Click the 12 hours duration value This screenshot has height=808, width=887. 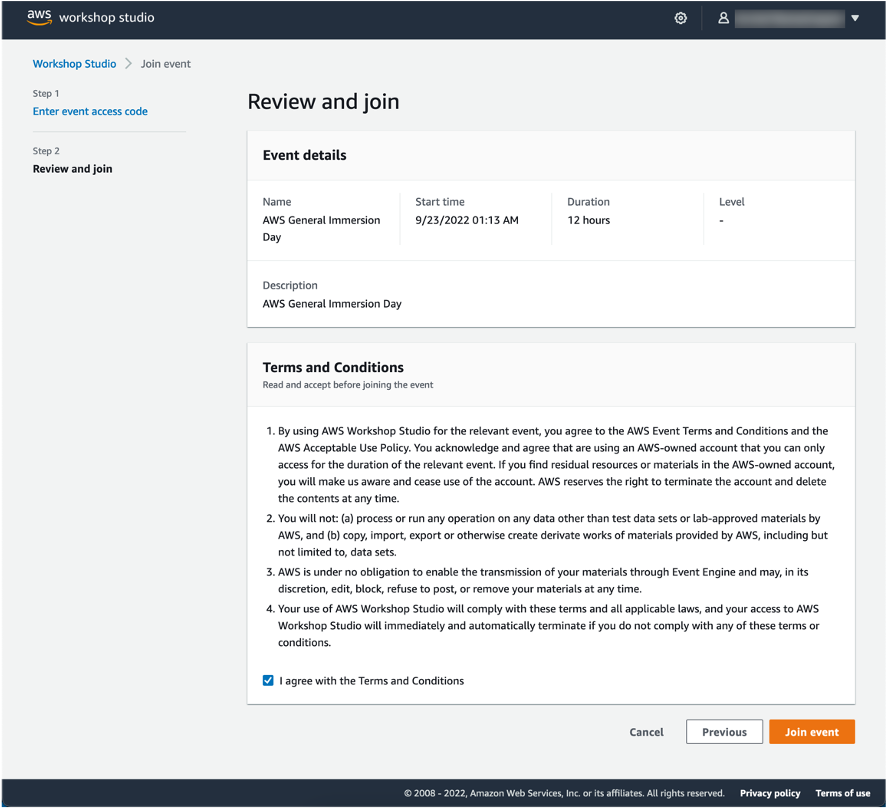[x=588, y=220]
